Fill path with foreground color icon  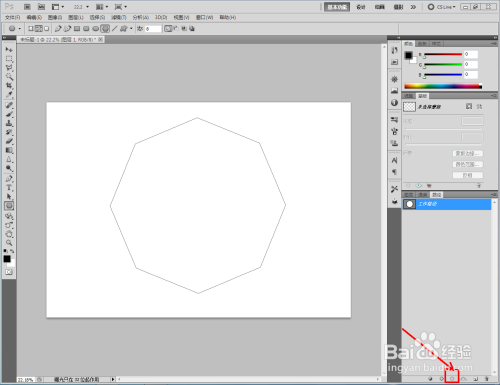[x=430, y=379]
